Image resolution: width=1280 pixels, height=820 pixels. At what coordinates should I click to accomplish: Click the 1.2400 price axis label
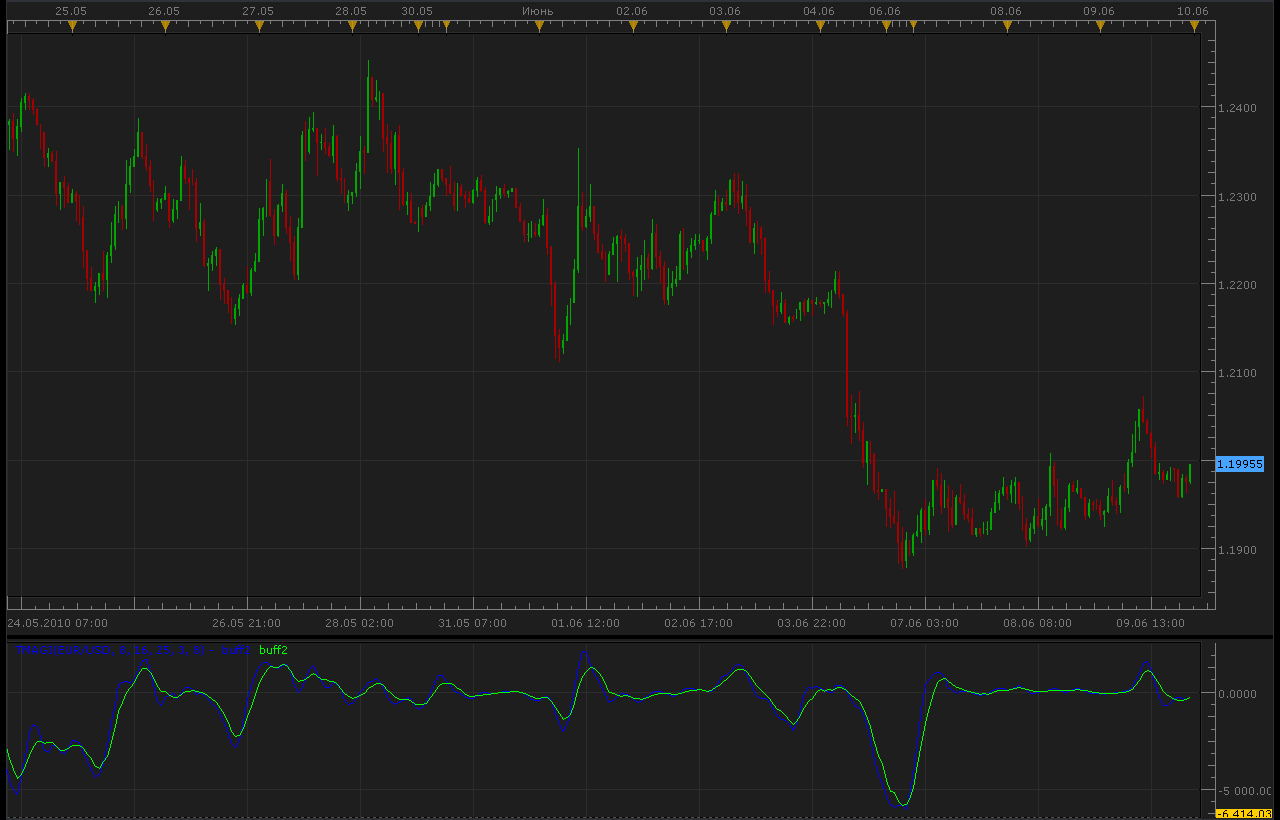click(1238, 108)
